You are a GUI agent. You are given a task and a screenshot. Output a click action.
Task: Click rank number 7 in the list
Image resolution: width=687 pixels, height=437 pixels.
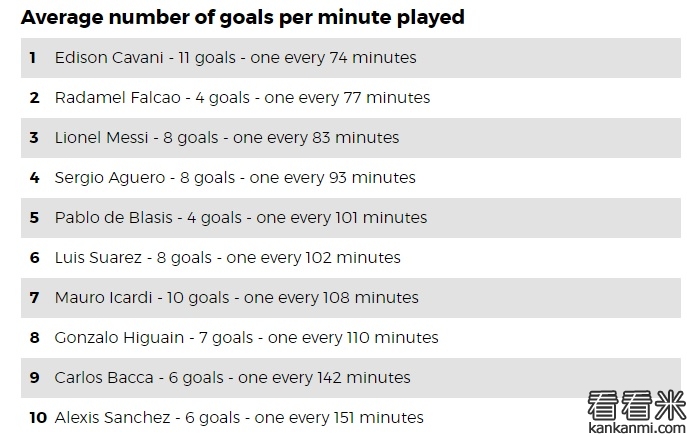pos(34,298)
